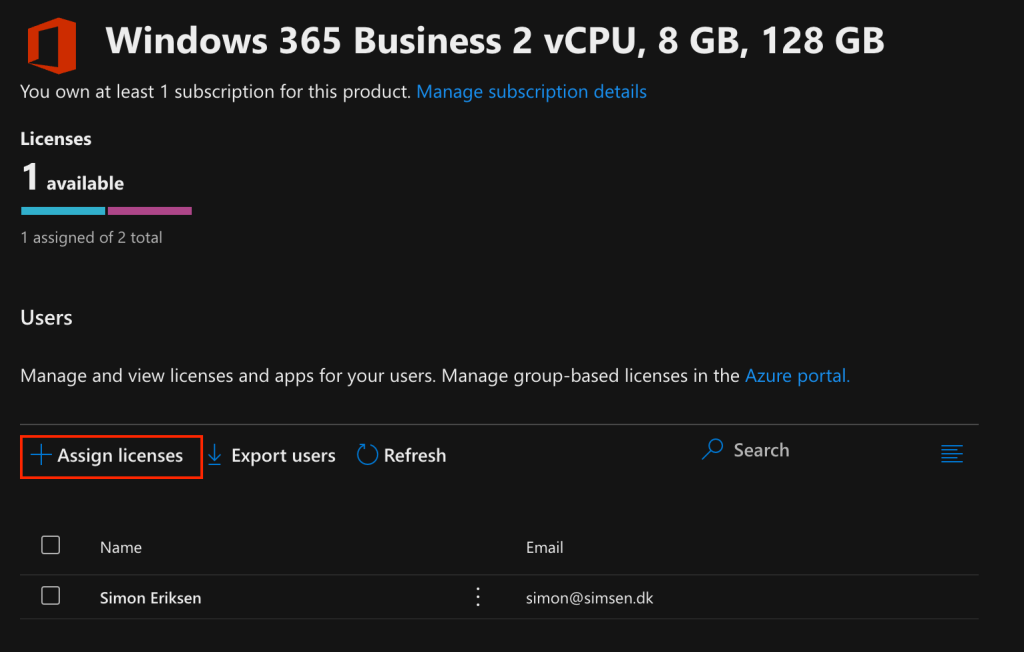This screenshot has width=1024, height=652.
Task: Follow the Azure portal link
Action: coord(797,377)
